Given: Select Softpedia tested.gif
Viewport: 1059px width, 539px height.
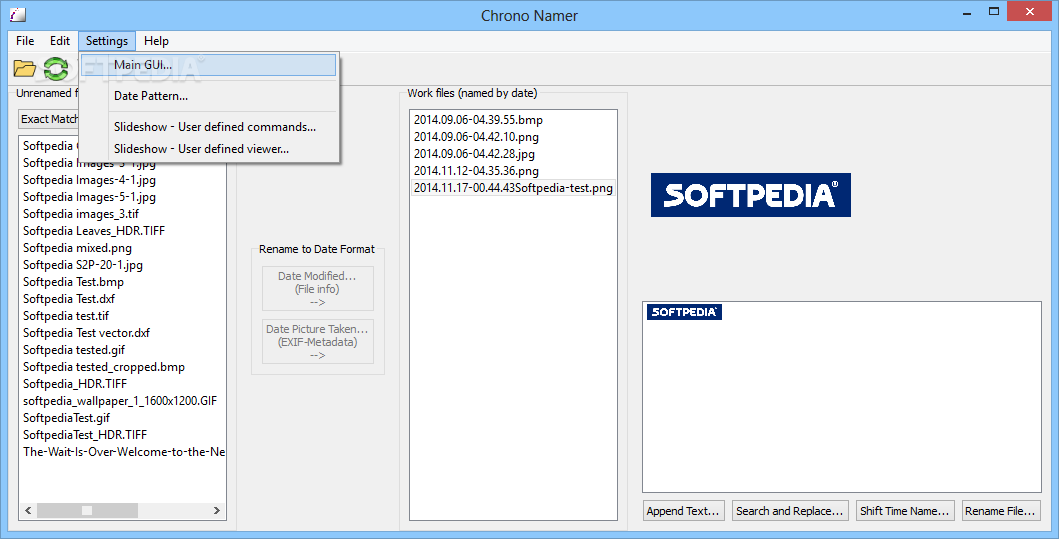Looking at the screenshot, I should 74,349.
